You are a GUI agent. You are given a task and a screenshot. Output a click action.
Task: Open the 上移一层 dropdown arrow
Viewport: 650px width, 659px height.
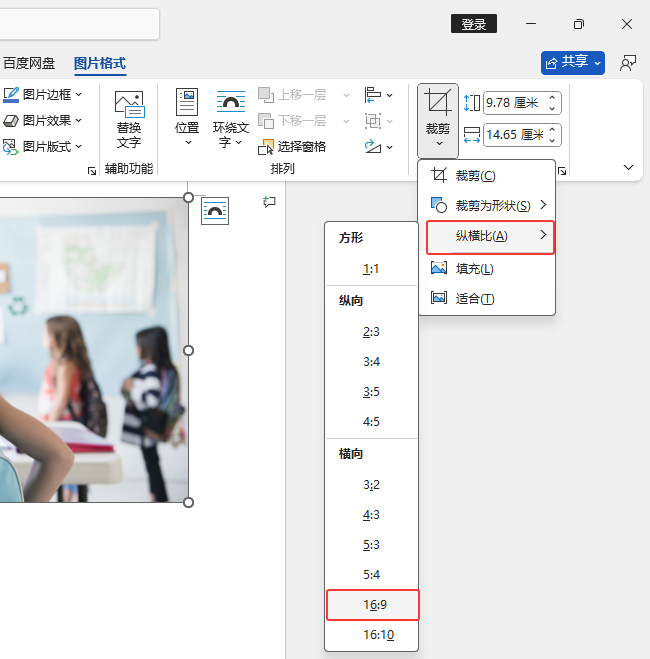coord(346,95)
